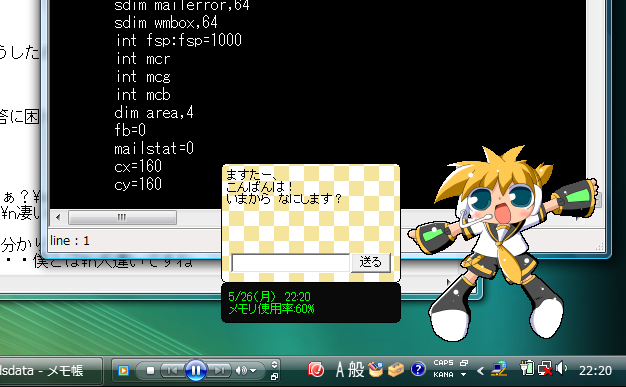Image resolution: width=626 pixels, height=387 pixels.
Task: Click the red IME language bar icon
Action: [x=316, y=369]
